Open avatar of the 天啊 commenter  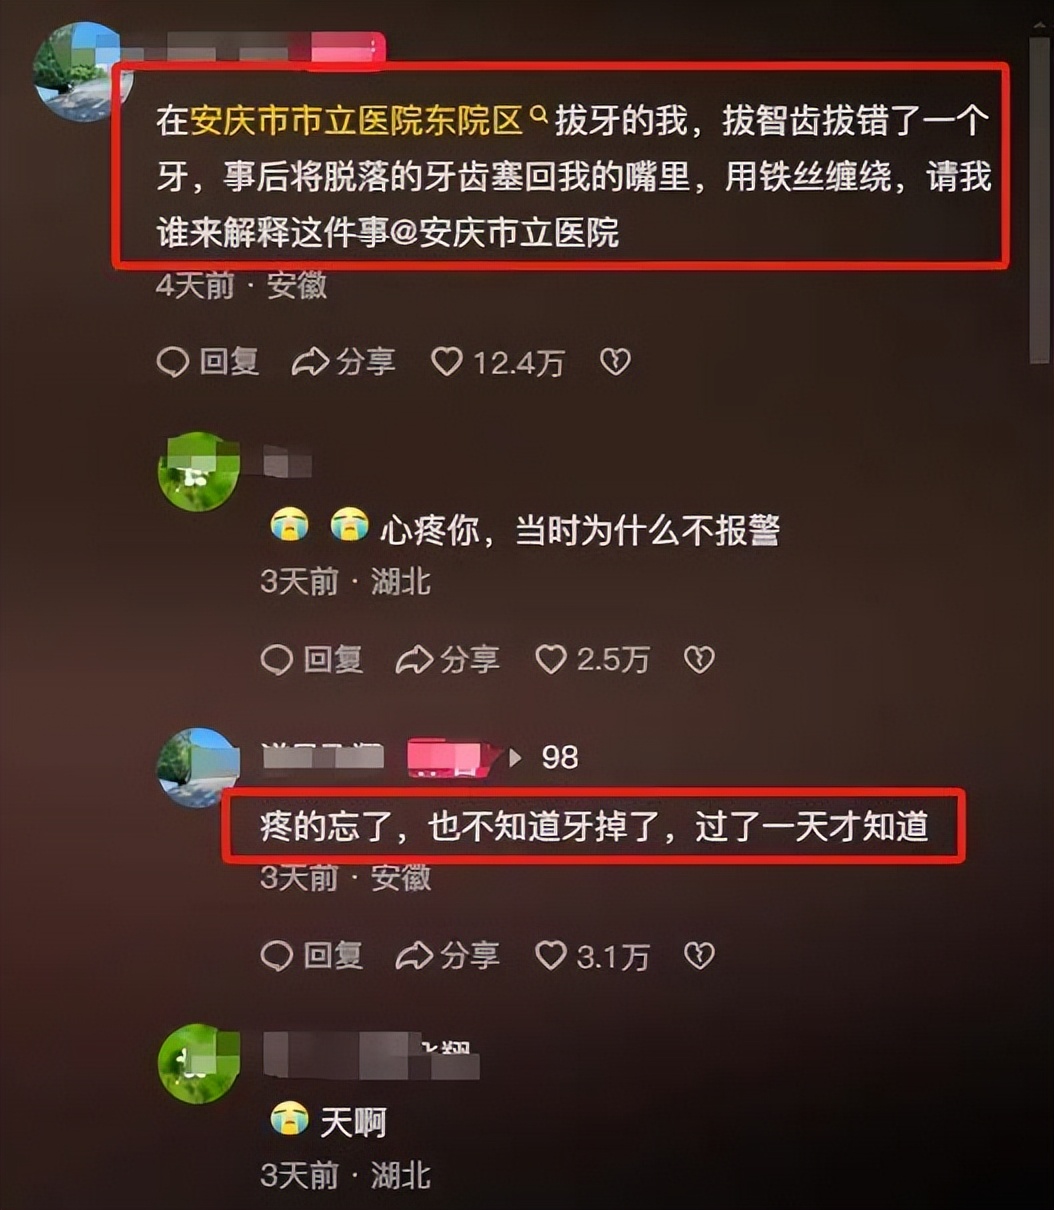tap(199, 1063)
